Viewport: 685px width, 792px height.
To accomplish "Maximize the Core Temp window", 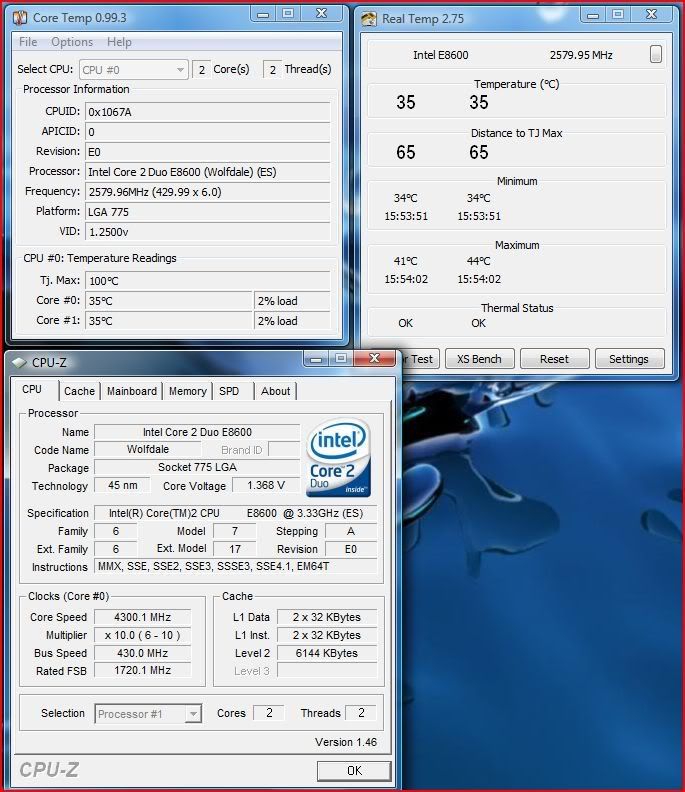I will pyautogui.click(x=288, y=14).
